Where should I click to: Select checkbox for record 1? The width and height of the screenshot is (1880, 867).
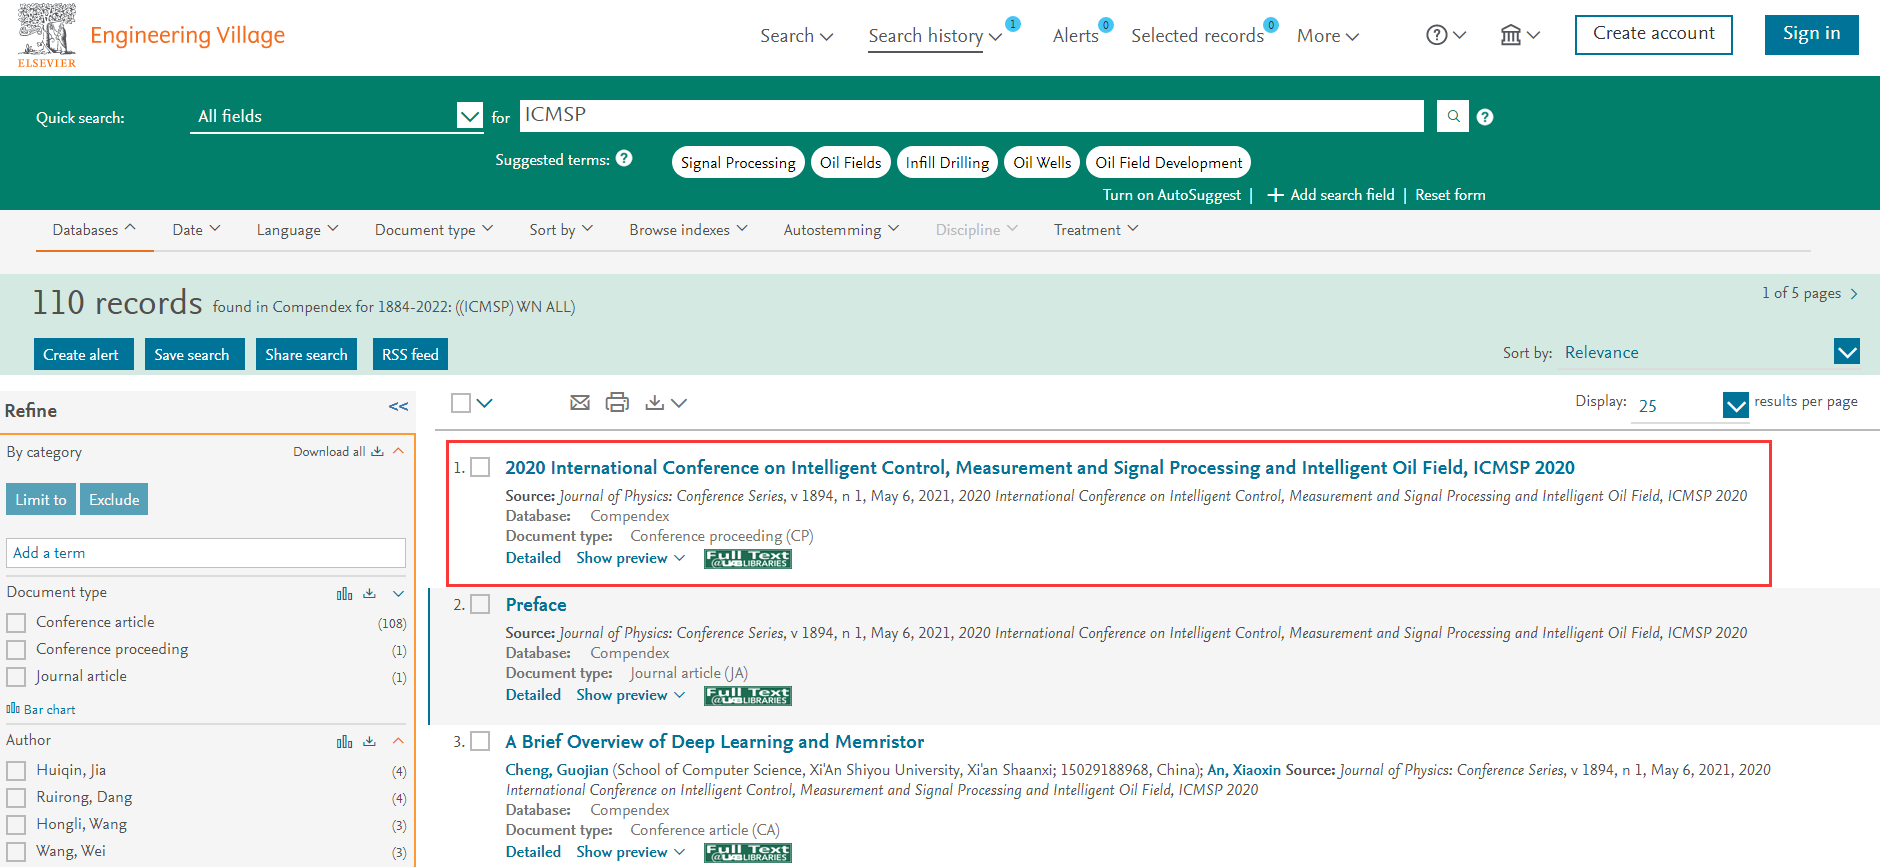480,467
